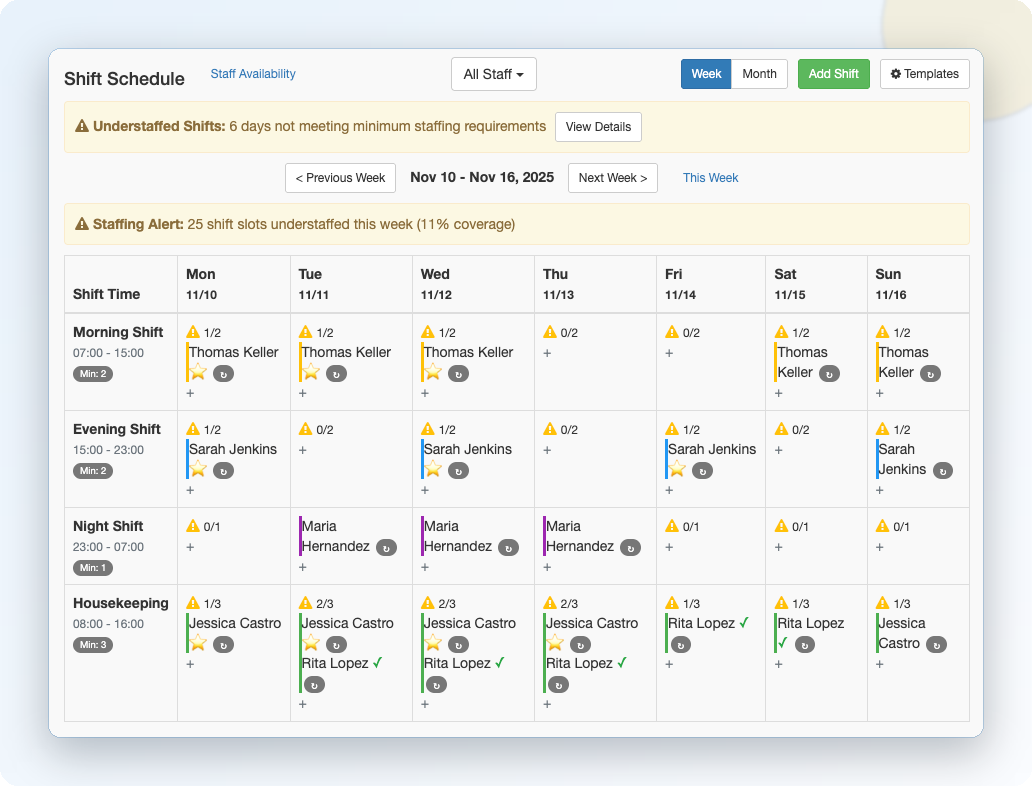Click the Nov 10 - Nov 16, 2025 date range

tap(482, 177)
